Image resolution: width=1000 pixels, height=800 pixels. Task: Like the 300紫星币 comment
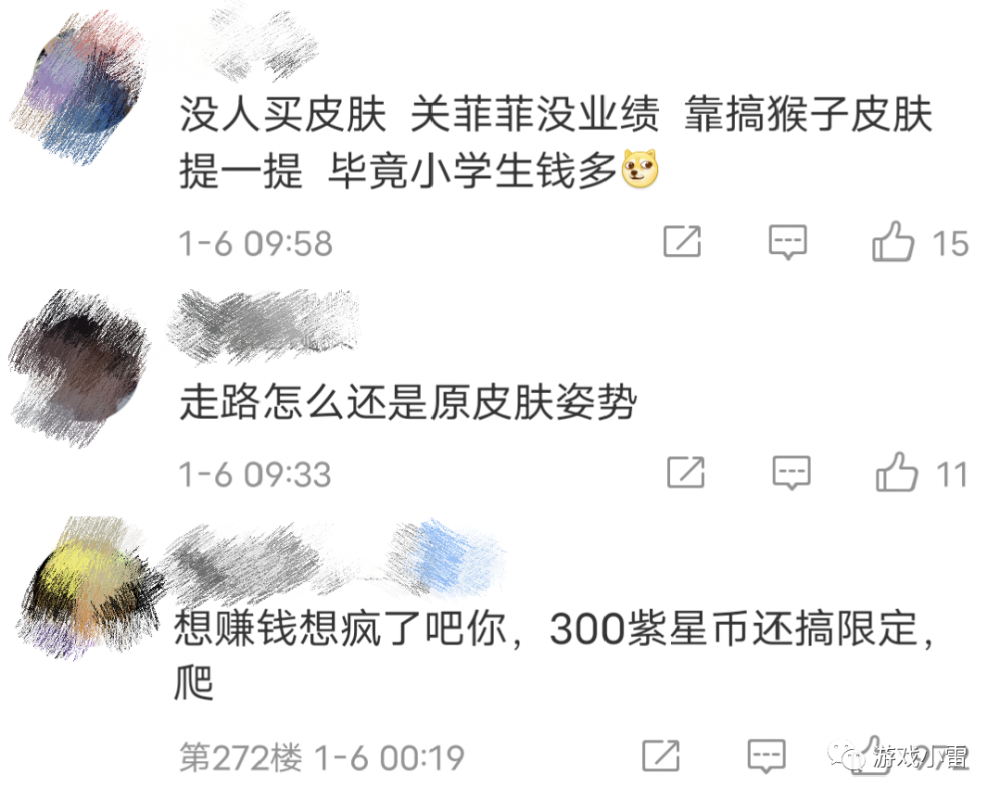pyautogui.click(x=872, y=756)
